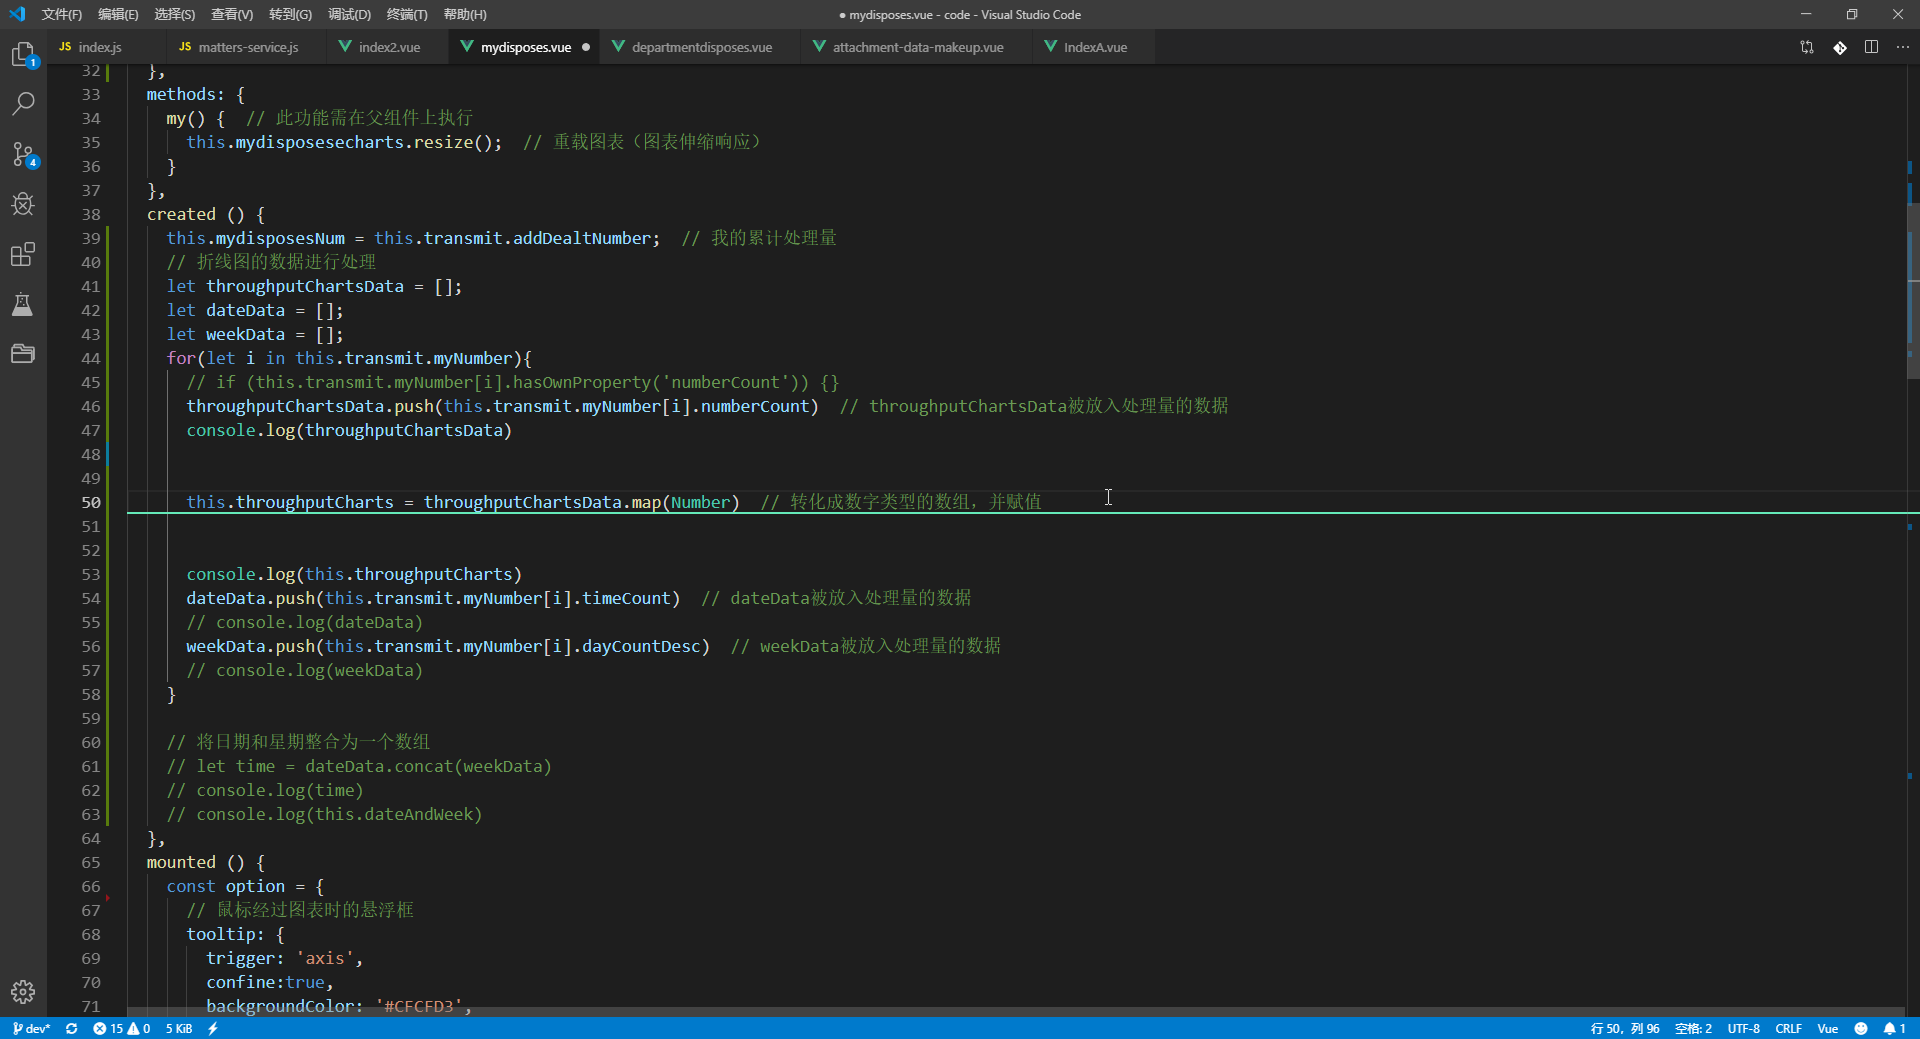Viewport: 1920px width, 1039px height.
Task: Open the 编辑(E) menu
Action: [118, 14]
